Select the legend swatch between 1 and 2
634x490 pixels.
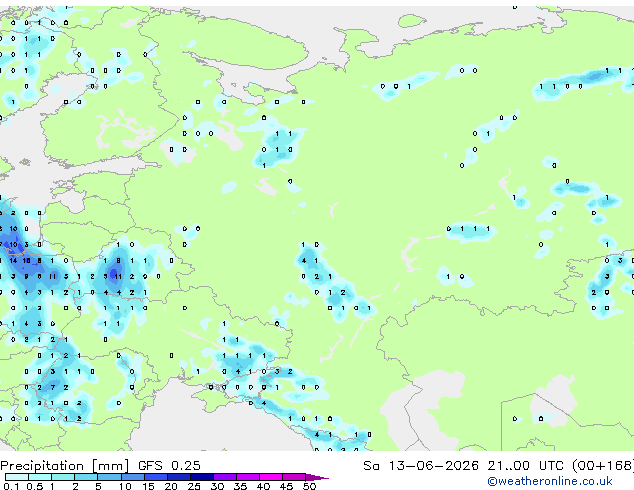coord(63,477)
